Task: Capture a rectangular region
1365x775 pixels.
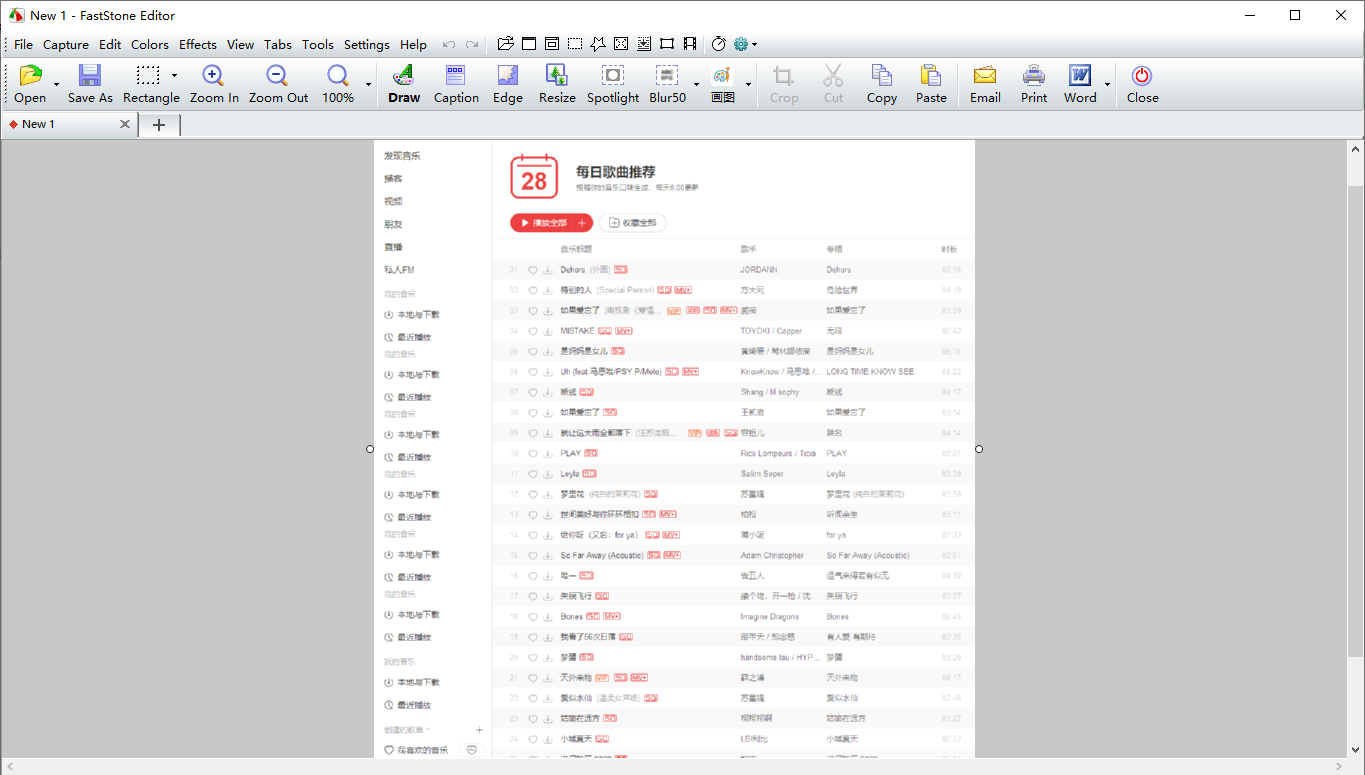Action: pos(575,44)
